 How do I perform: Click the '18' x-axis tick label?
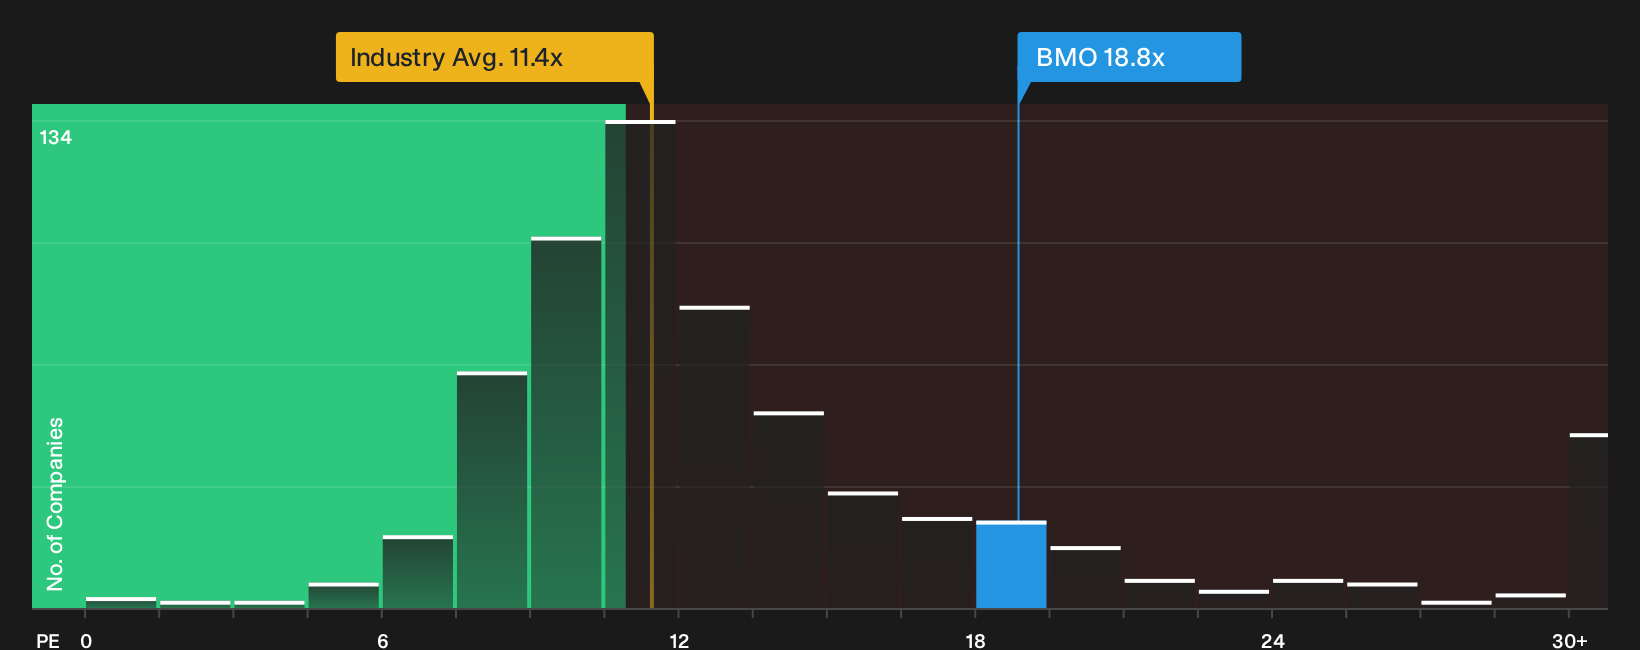click(975, 640)
